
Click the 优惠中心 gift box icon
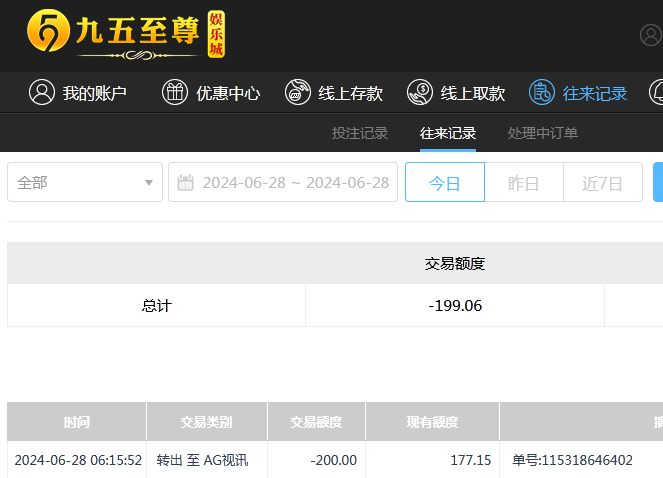[175, 92]
